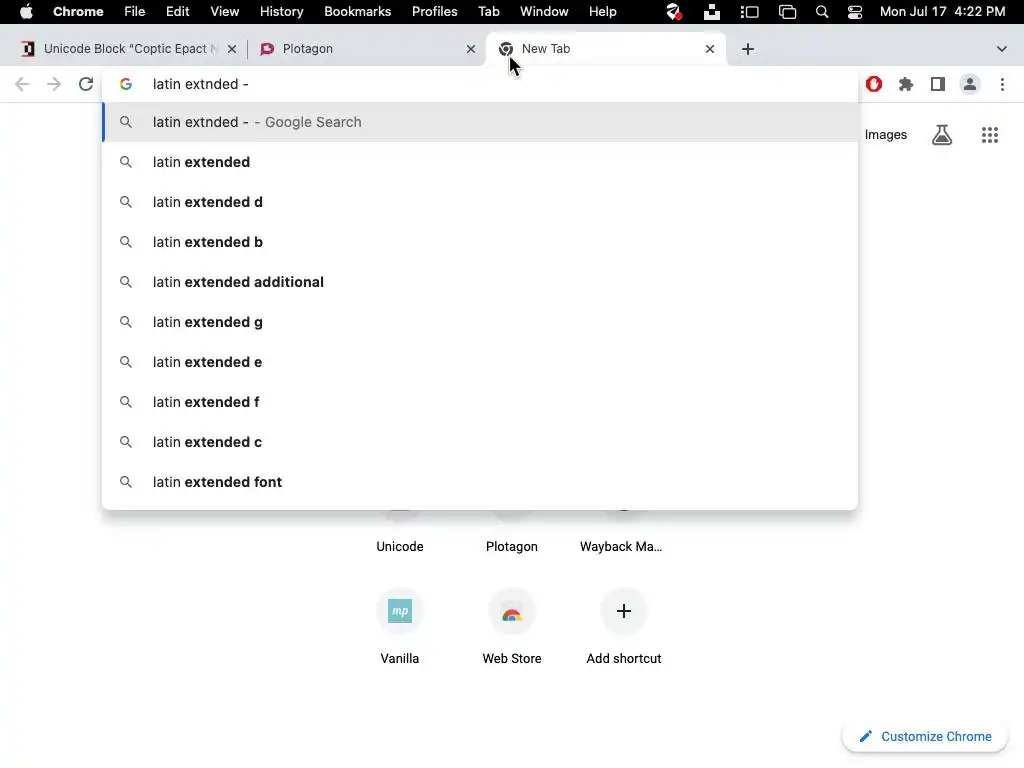Image resolution: width=1024 pixels, height=768 pixels.
Task: Toggle the Chrome side panel icon
Action: (x=938, y=84)
